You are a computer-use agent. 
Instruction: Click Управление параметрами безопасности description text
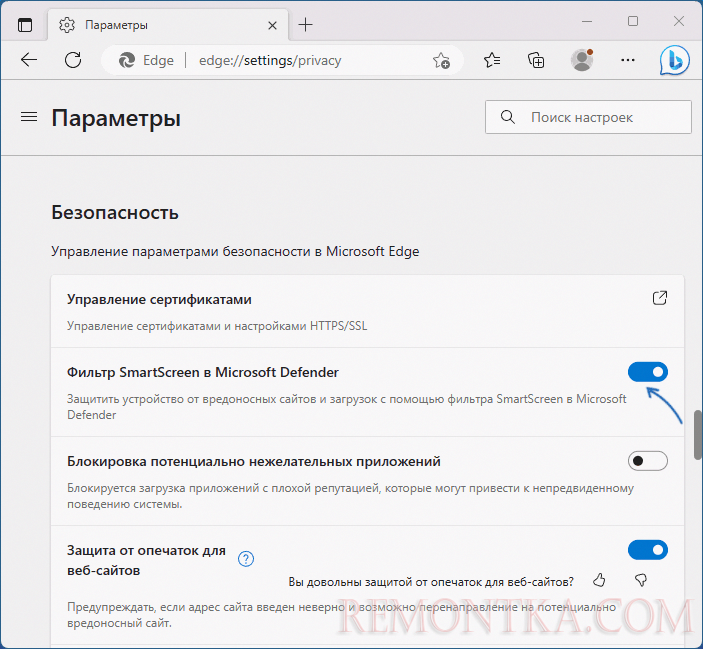point(235,251)
